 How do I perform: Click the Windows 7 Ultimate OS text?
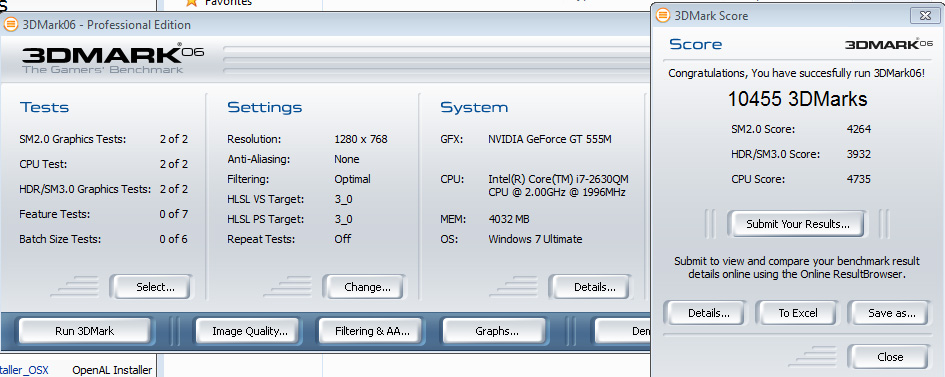point(535,239)
